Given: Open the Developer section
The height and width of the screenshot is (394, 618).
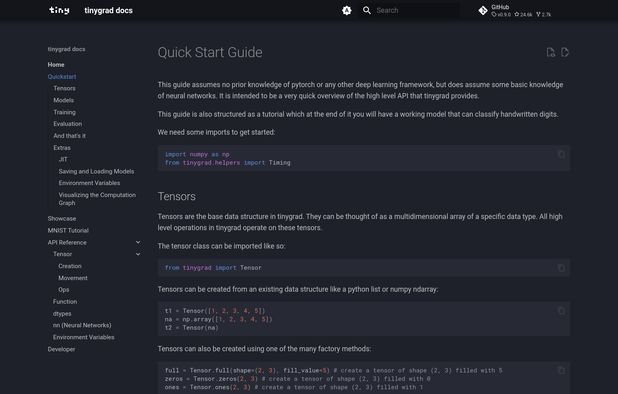Looking at the screenshot, I should click(x=61, y=349).
